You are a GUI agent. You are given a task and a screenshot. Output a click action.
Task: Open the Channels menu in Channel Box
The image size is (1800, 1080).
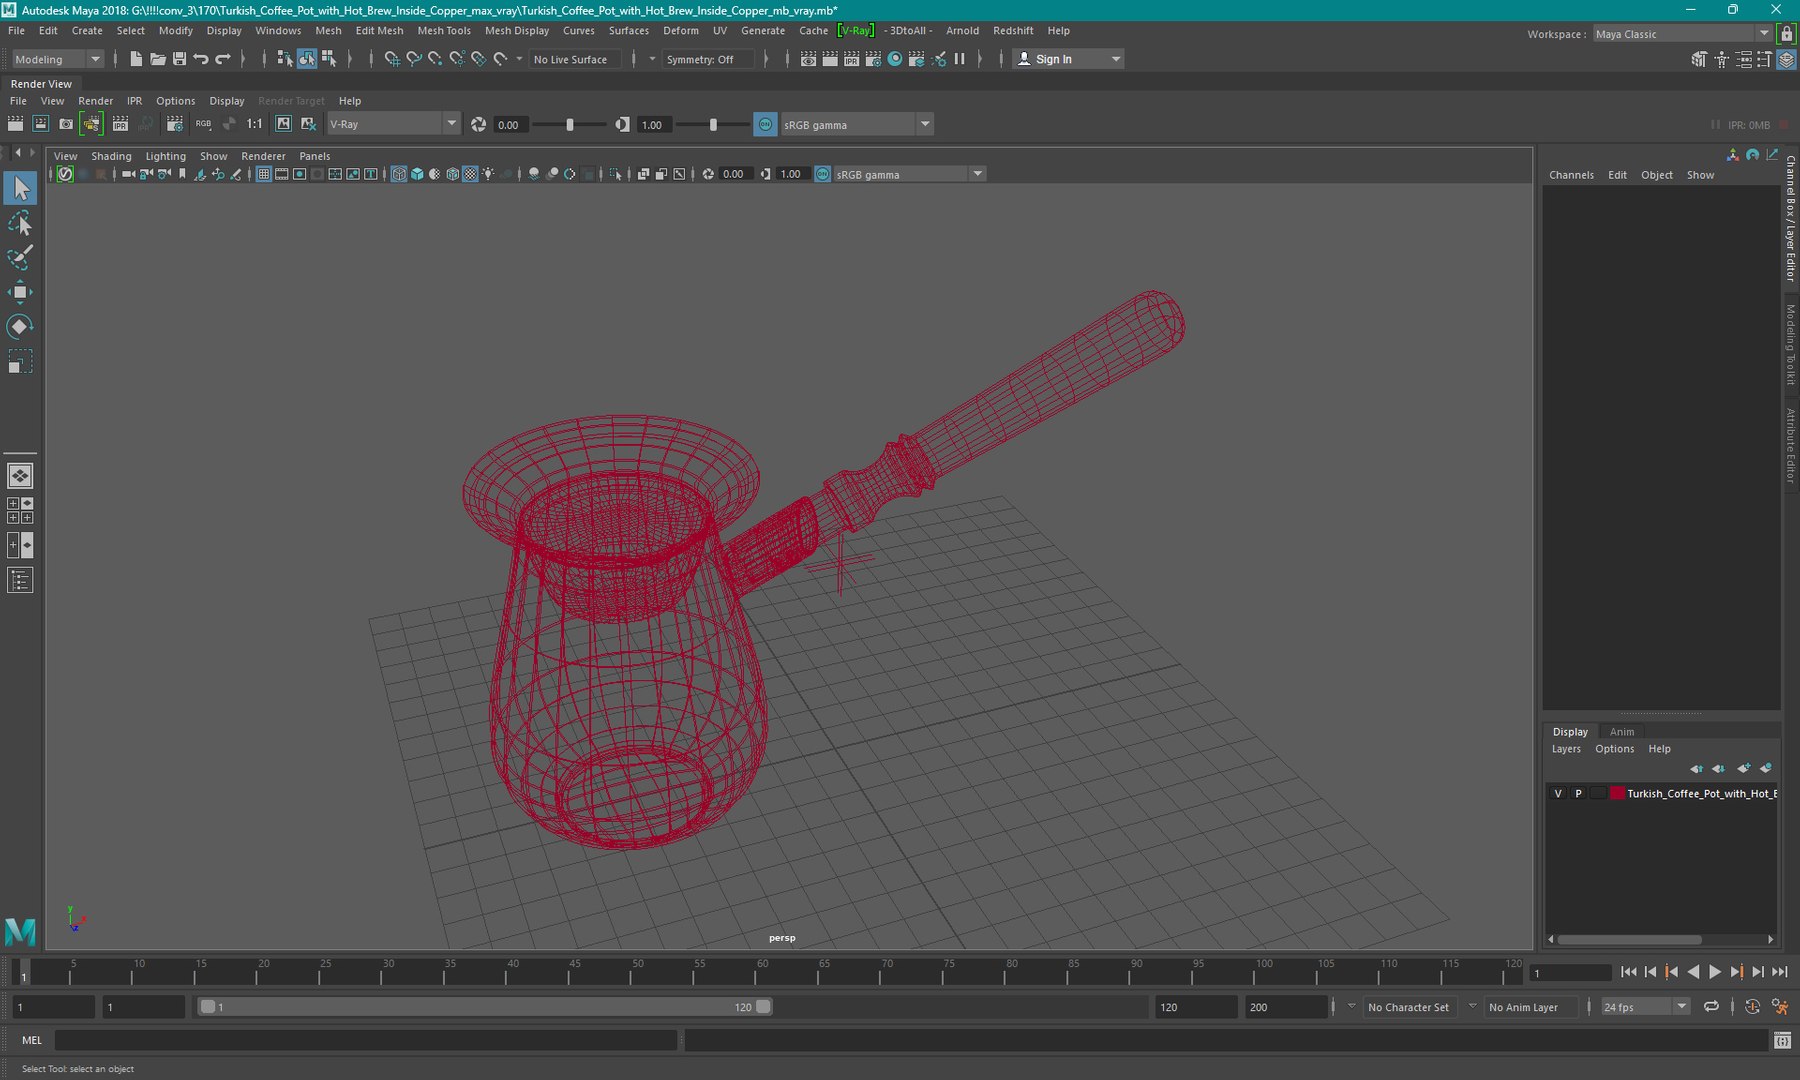(1571, 175)
